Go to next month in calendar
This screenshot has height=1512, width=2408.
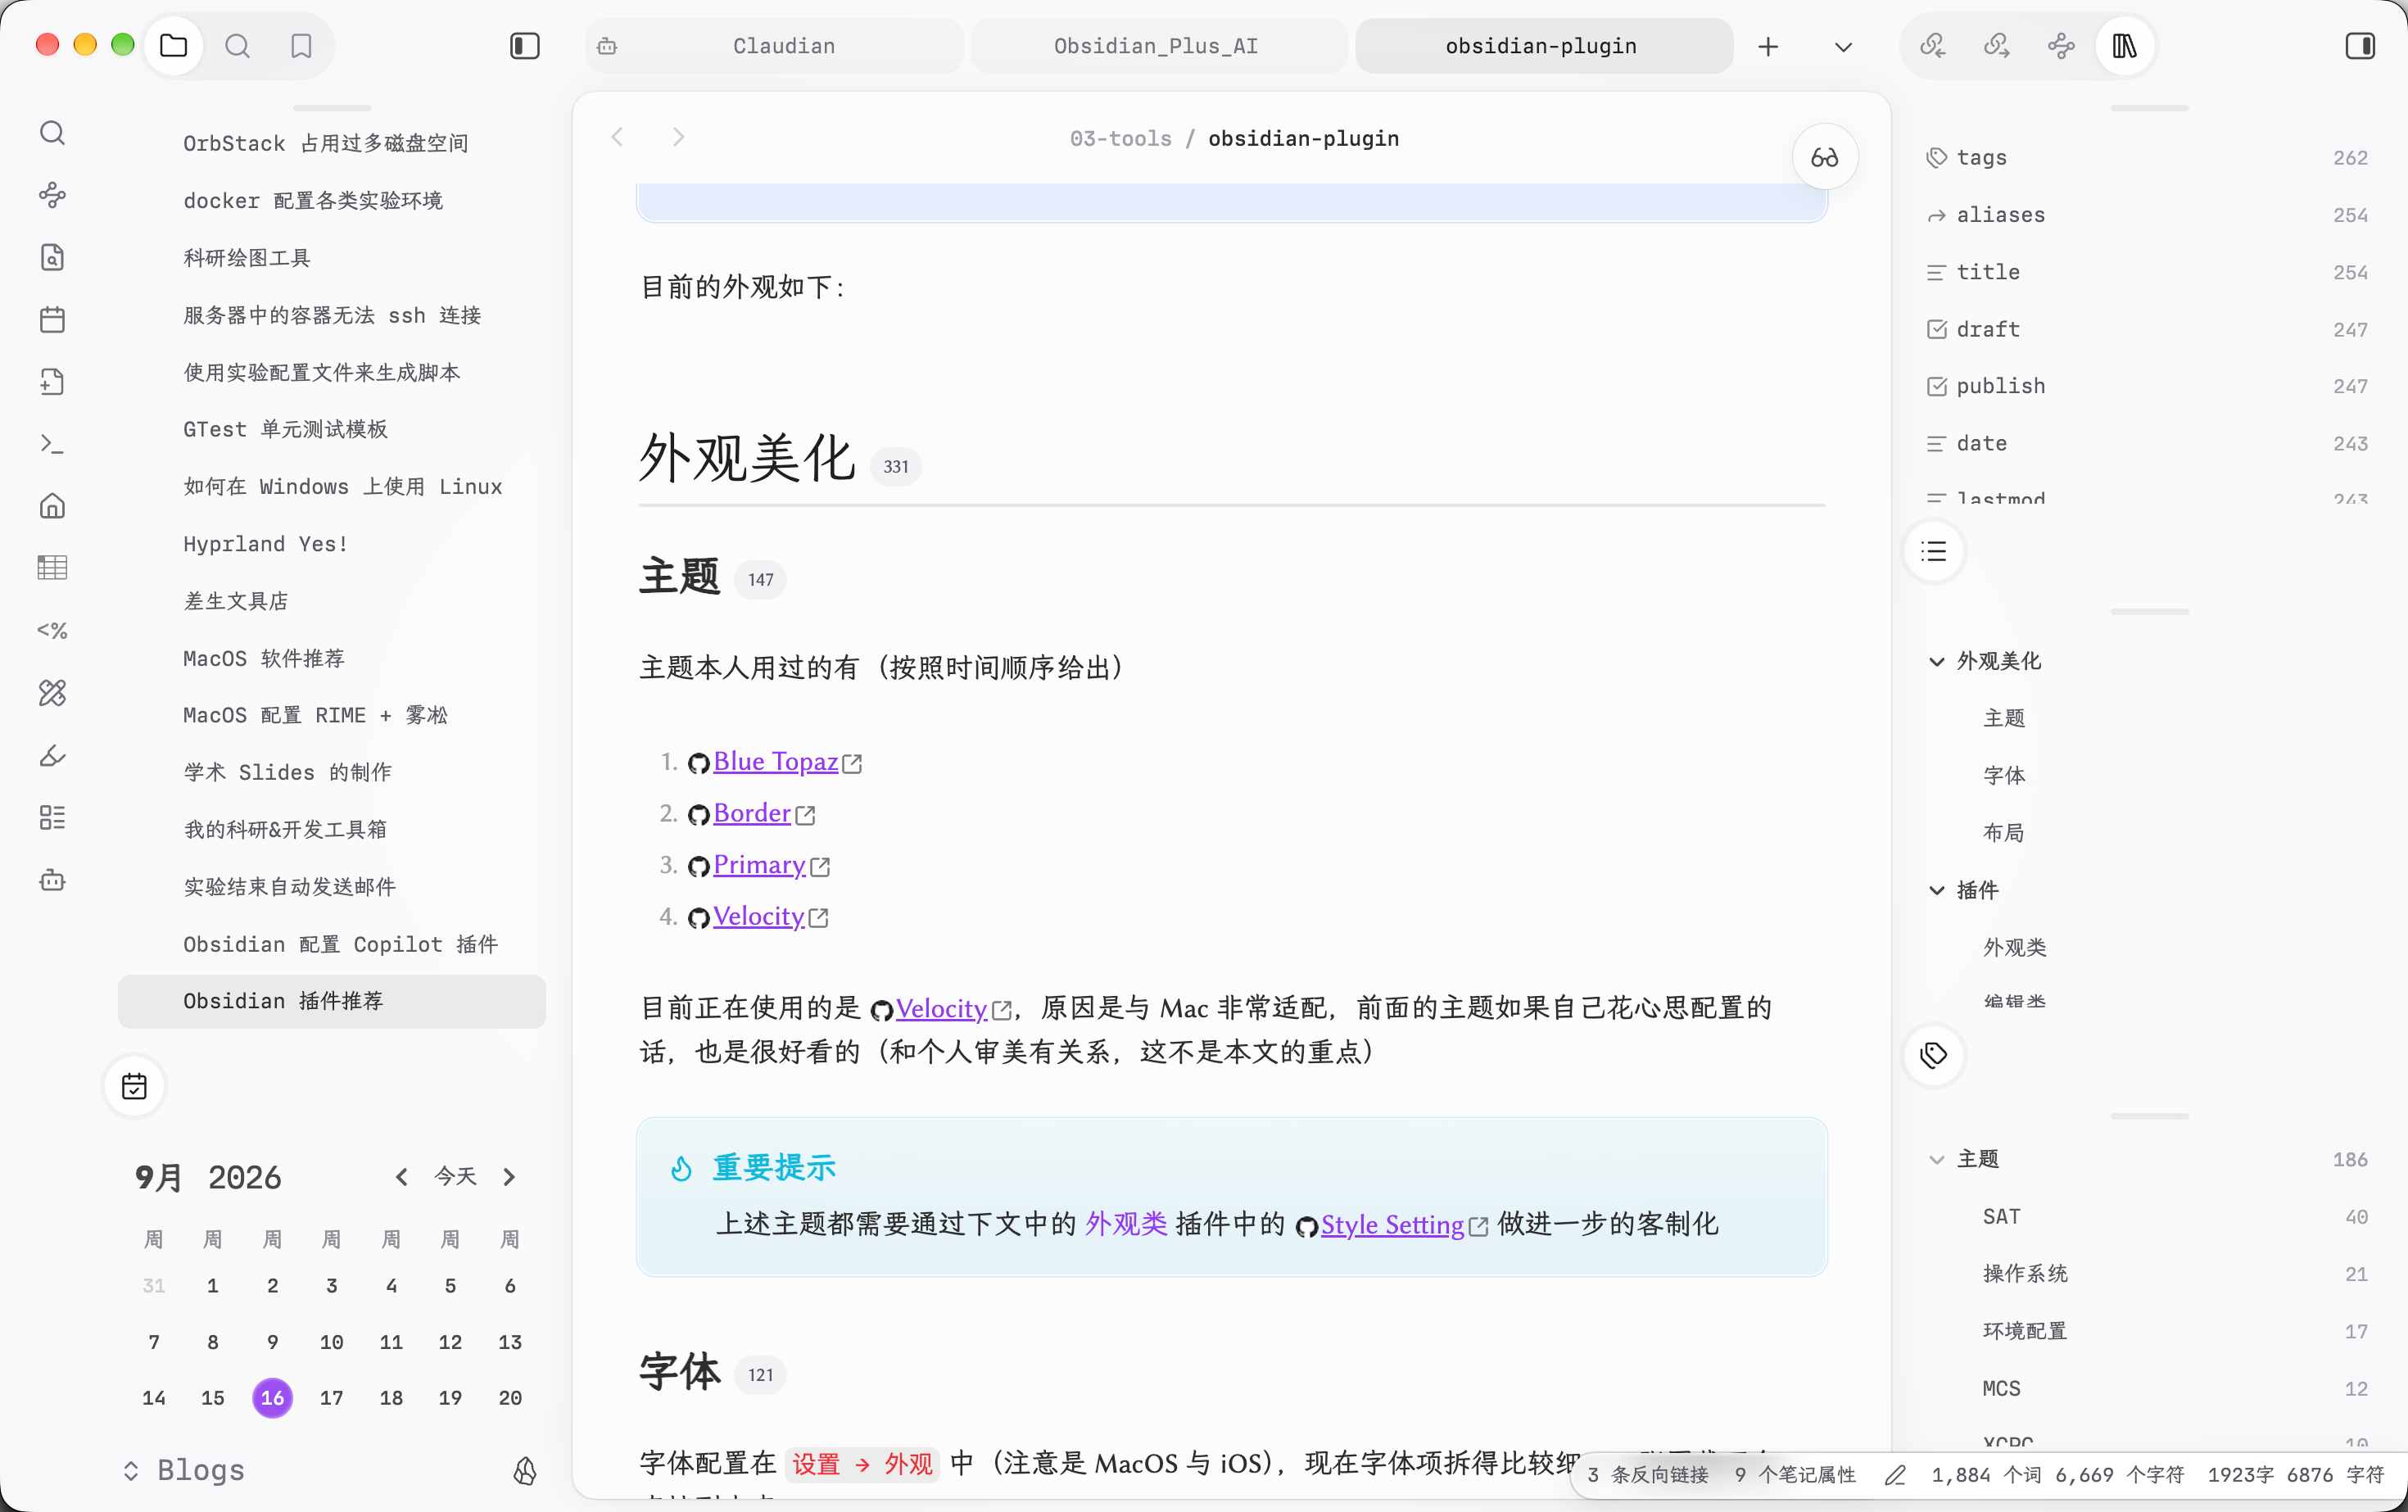tap(509, 1177)
